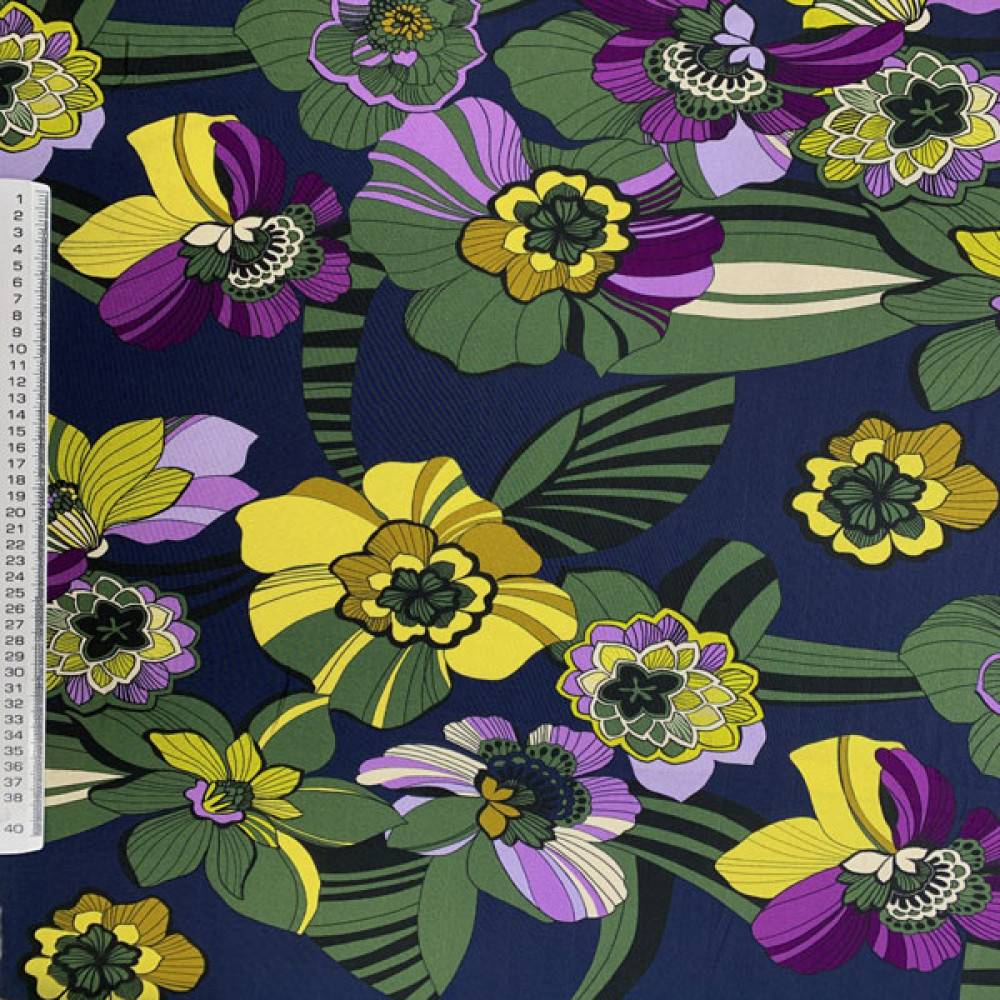Image resolution: width=1000 pixels, height=1000 pixels.
Task: Select the number 40 on the ruler
Action: click(15, 828)
